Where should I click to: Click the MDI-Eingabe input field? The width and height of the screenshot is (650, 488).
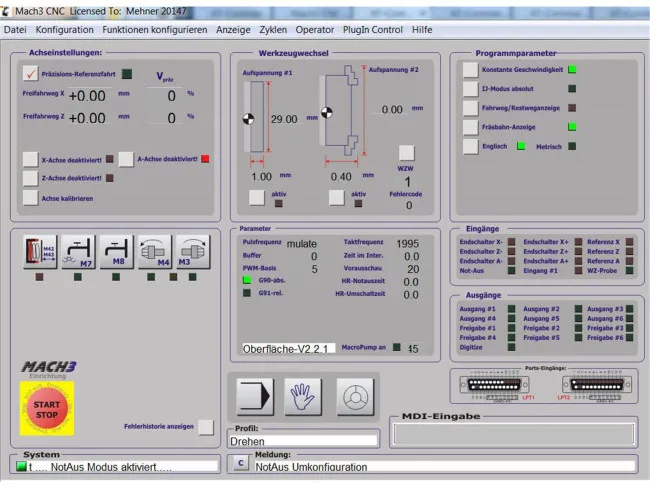click(514, 434)
